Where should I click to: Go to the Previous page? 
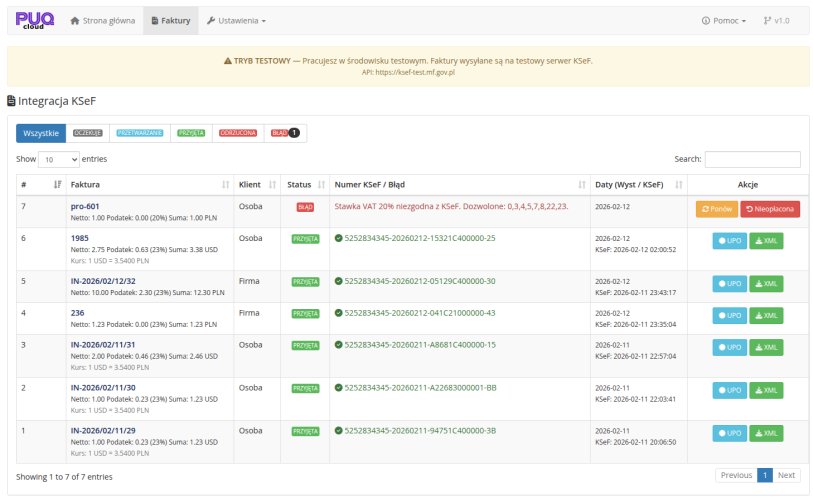coord(736,475)
